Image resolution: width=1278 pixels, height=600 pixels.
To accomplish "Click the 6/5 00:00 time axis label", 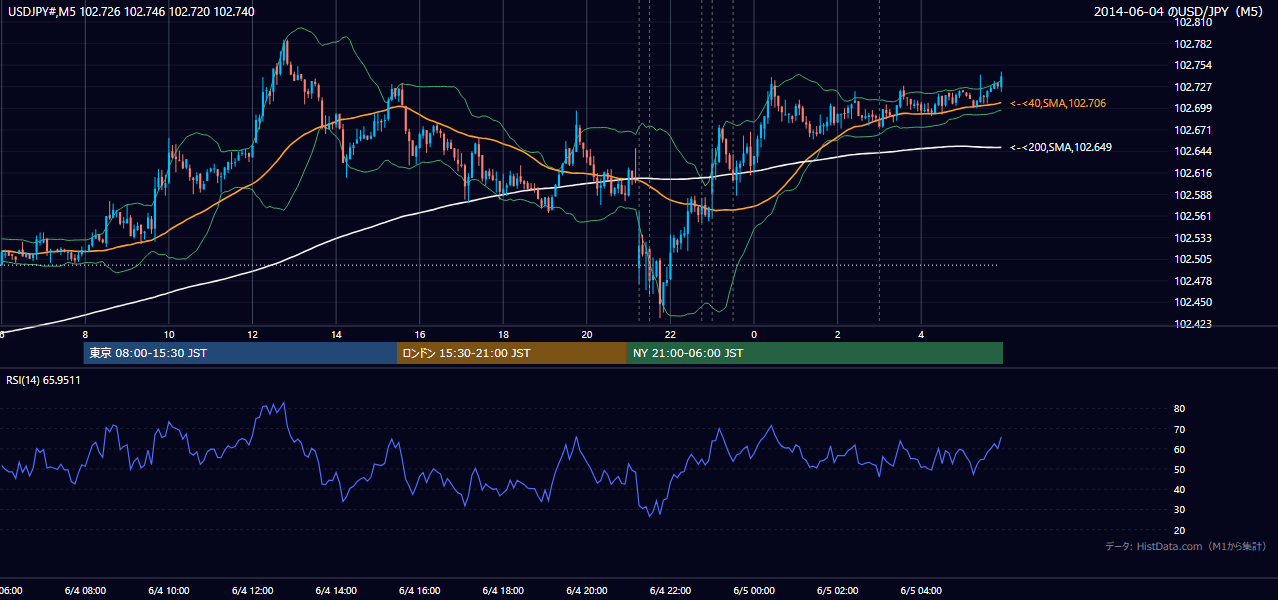I will point(754,591).
